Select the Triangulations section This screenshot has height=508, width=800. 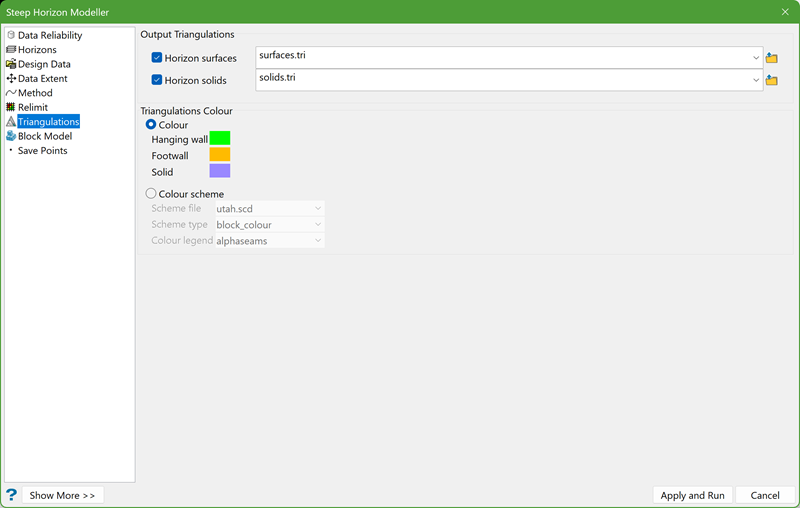click(x=48, y=121)
